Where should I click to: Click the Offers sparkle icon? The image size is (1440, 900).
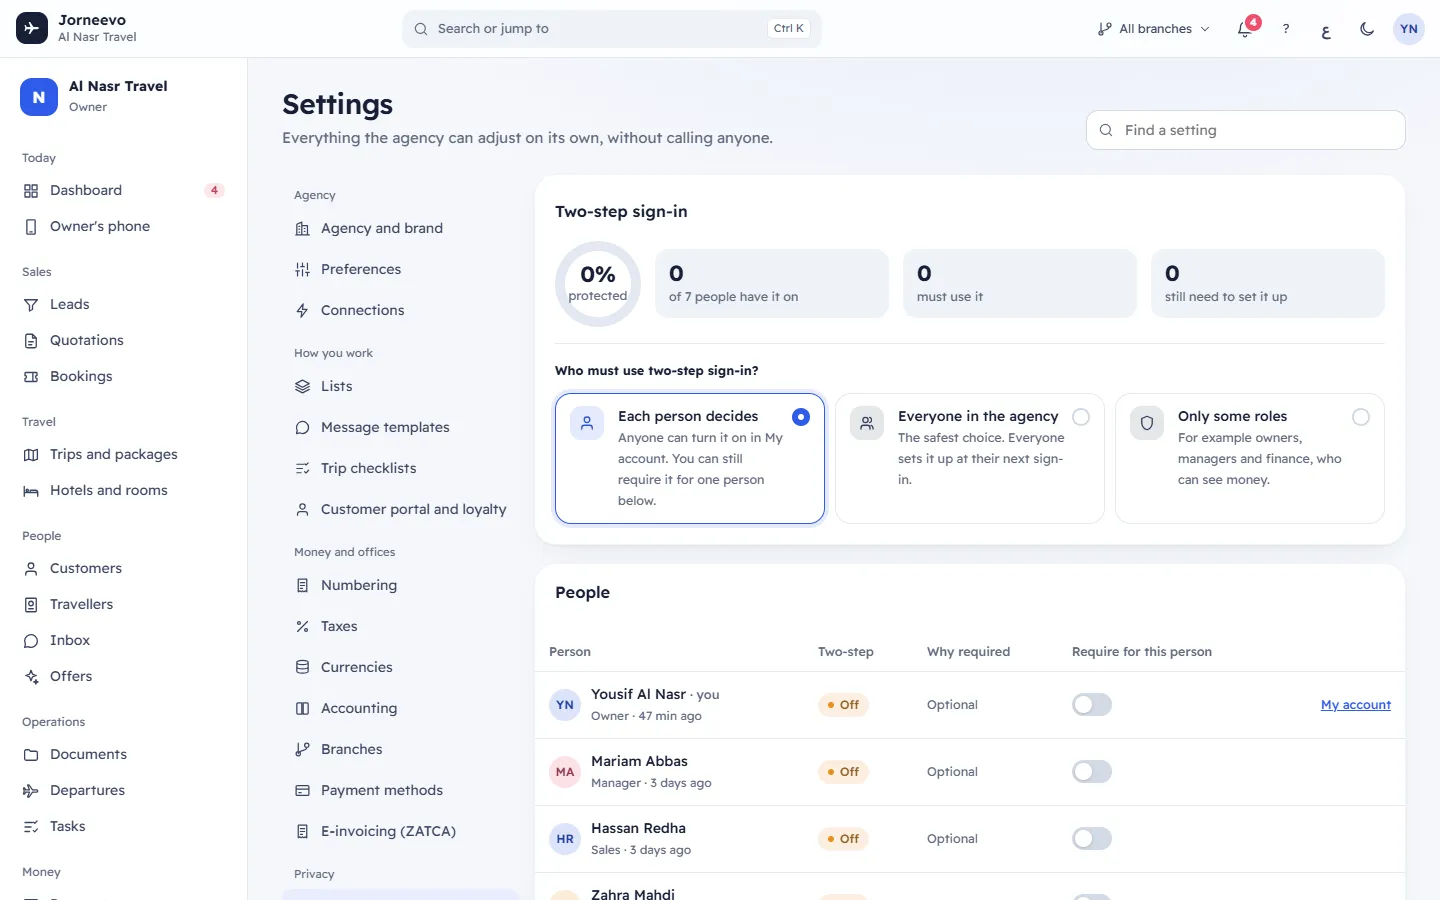pos(31,676)
